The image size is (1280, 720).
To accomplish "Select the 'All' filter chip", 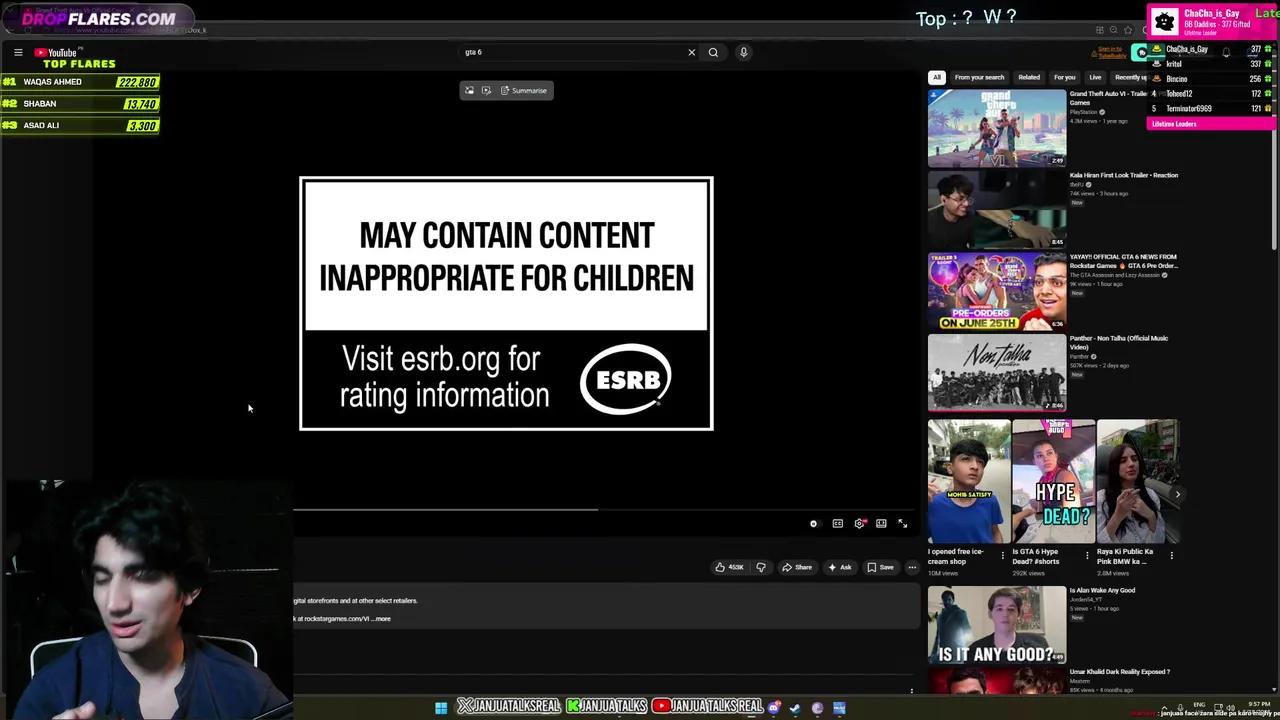I will click(x=936, y=77).
